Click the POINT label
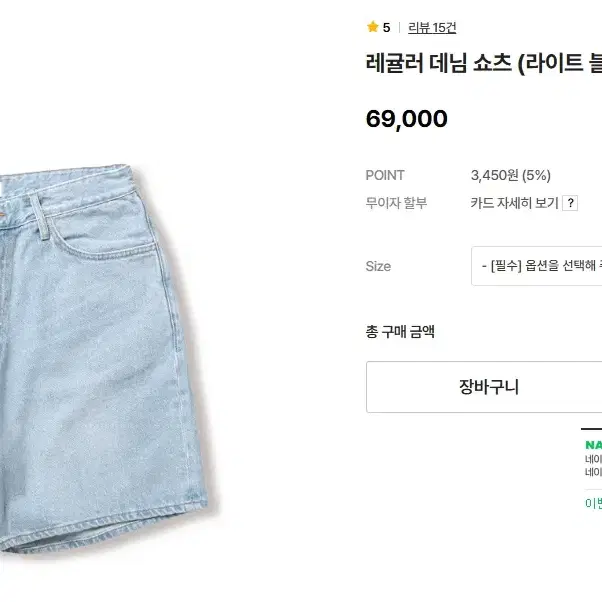Viewport: 602px width, 602px height. click(385, 175)
